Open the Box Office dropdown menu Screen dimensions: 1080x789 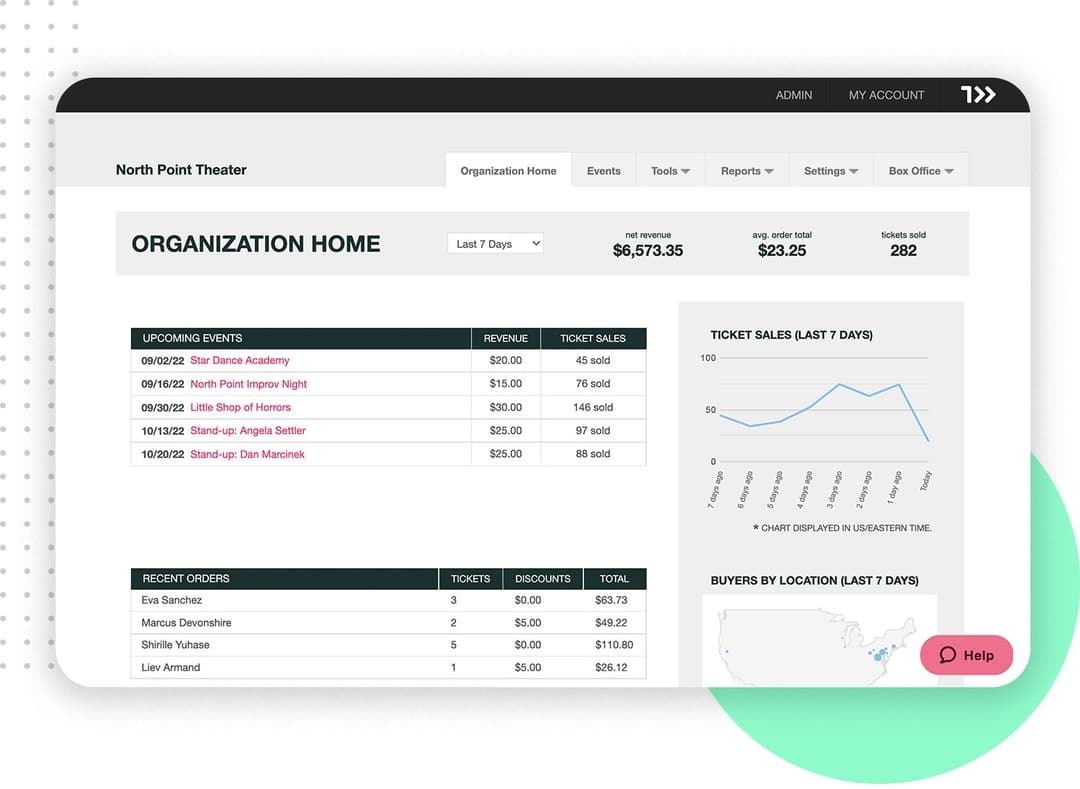(921, 171)
